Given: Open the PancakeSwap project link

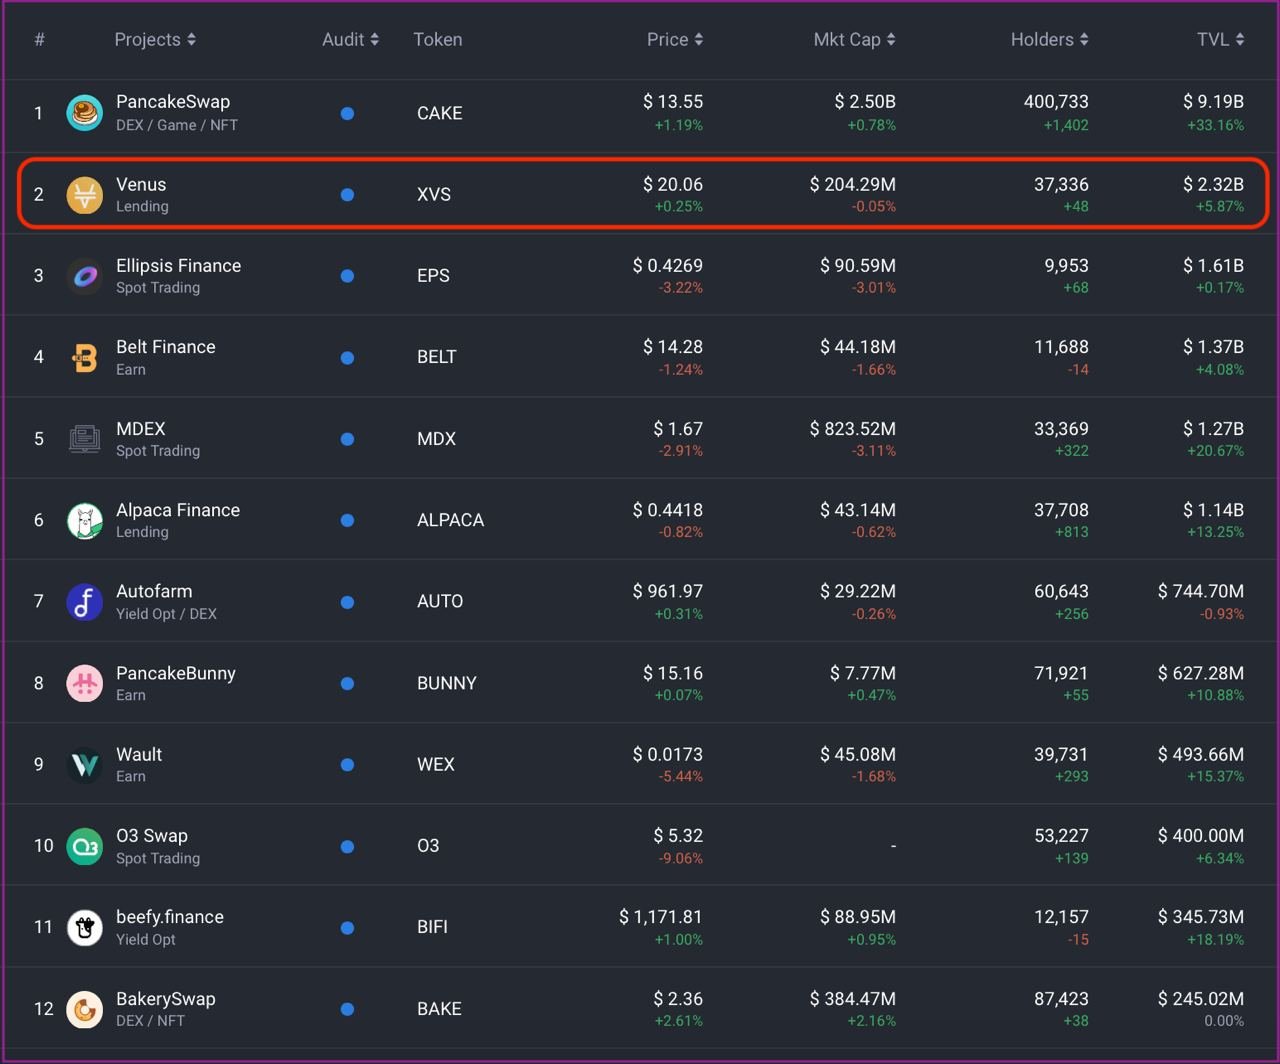Looking at the screenshot, I should point(173,102).
